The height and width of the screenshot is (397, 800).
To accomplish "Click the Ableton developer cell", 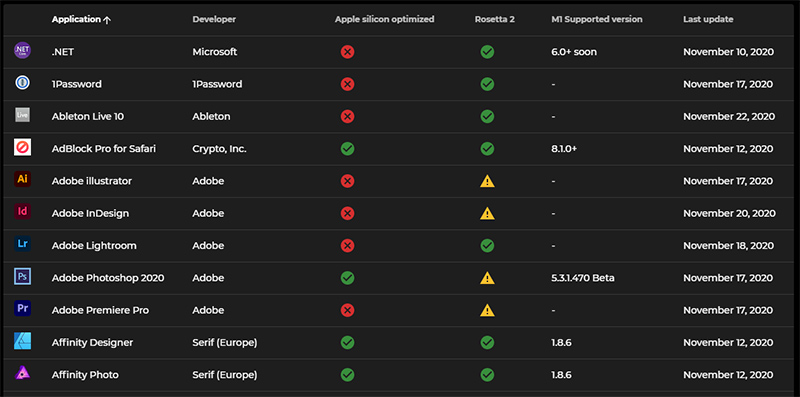I will point(211,116).
